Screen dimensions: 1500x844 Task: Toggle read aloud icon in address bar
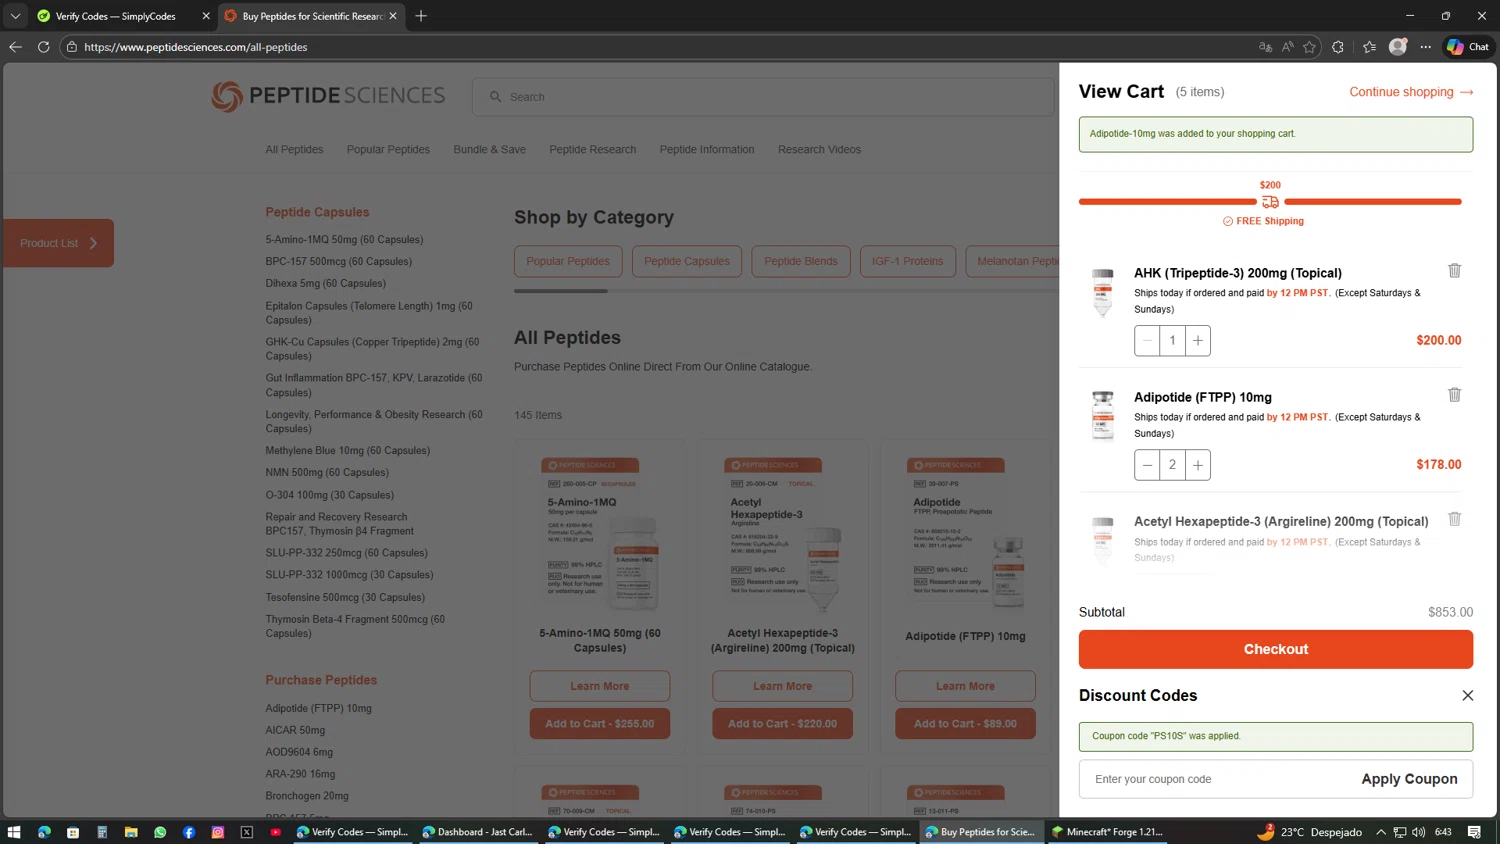click(x=1287, y=47)
